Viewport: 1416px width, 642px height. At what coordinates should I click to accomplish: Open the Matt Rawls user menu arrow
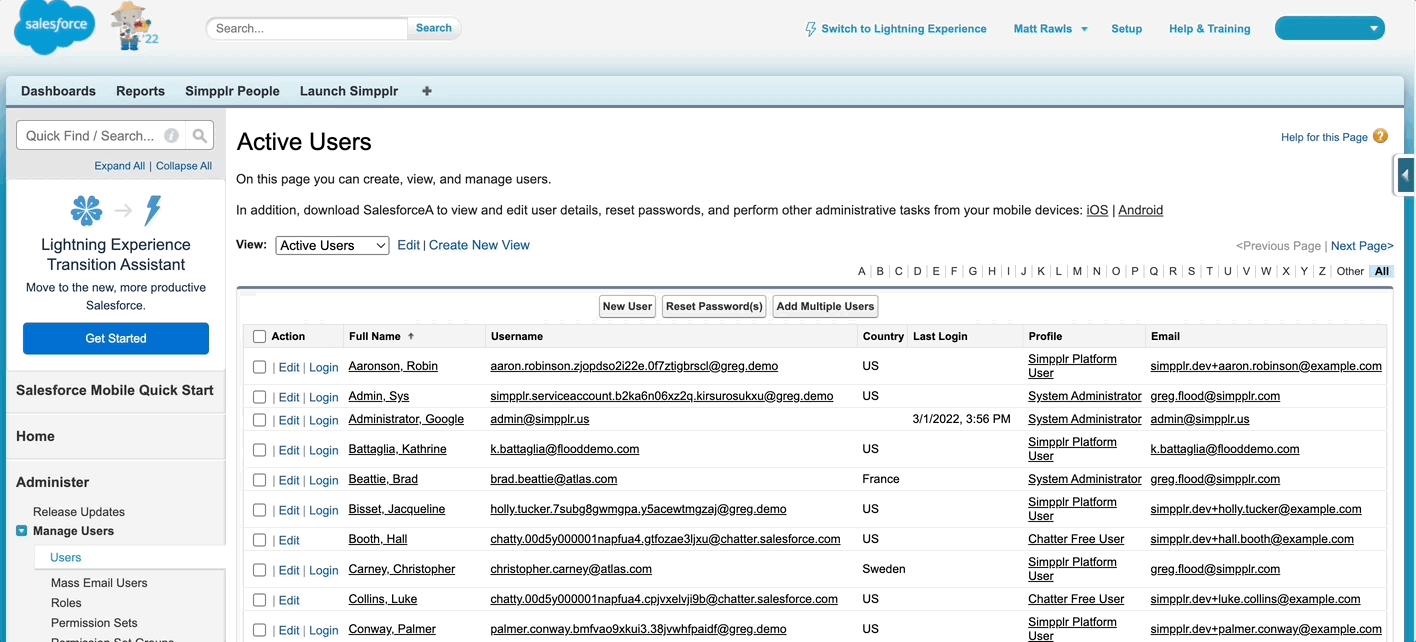coord(1084,29)
